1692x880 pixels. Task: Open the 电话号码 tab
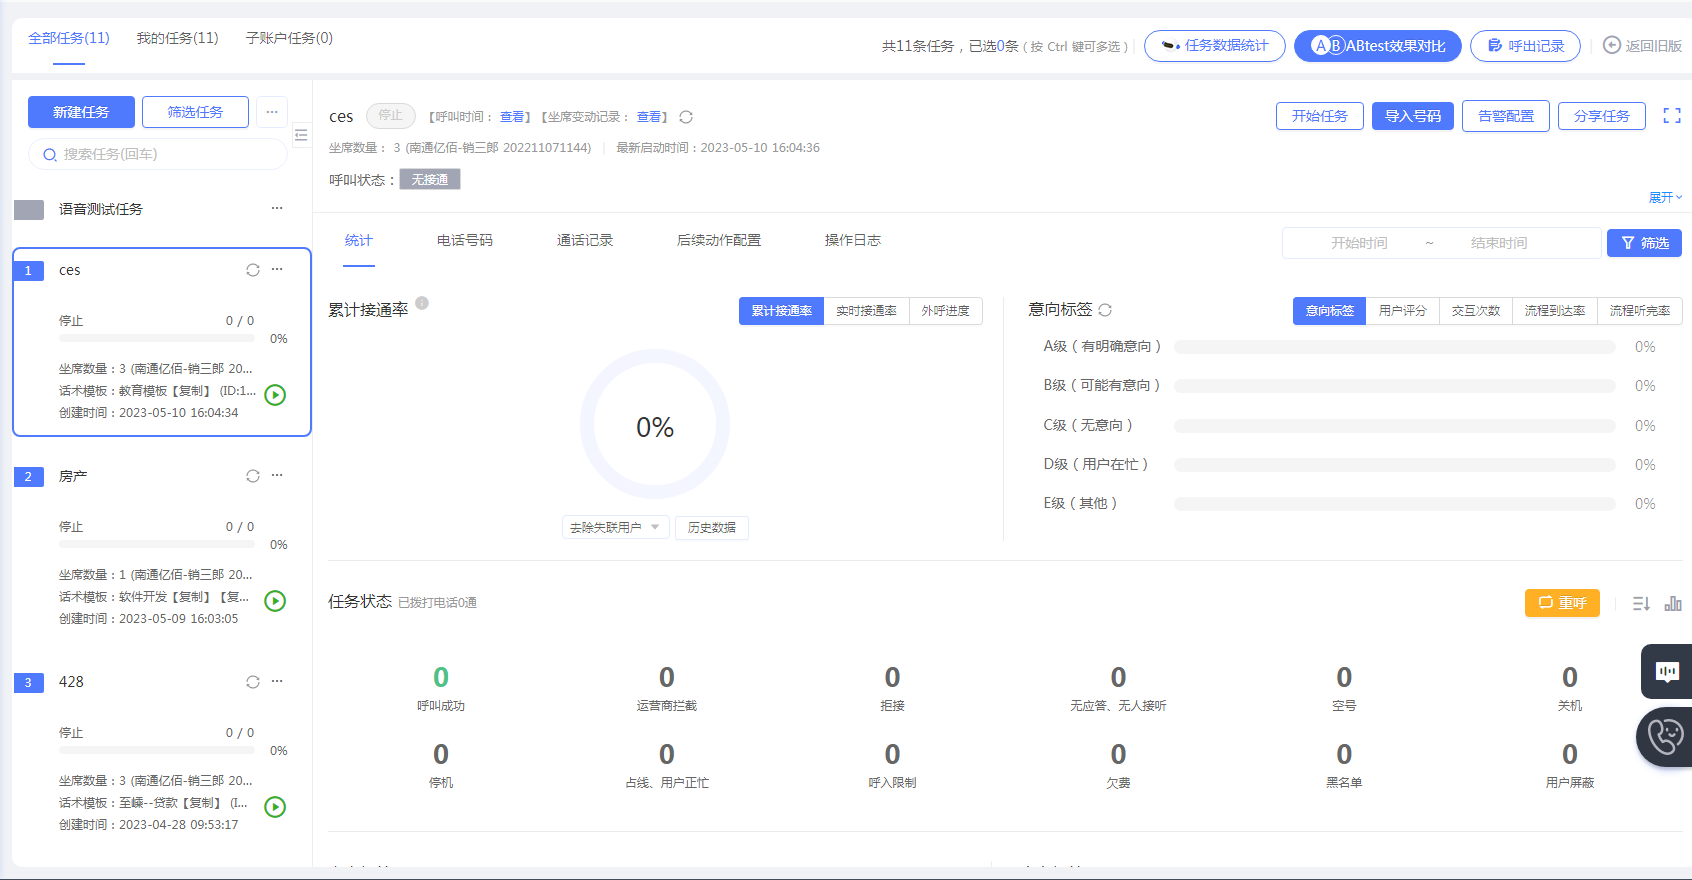(465, 240)
